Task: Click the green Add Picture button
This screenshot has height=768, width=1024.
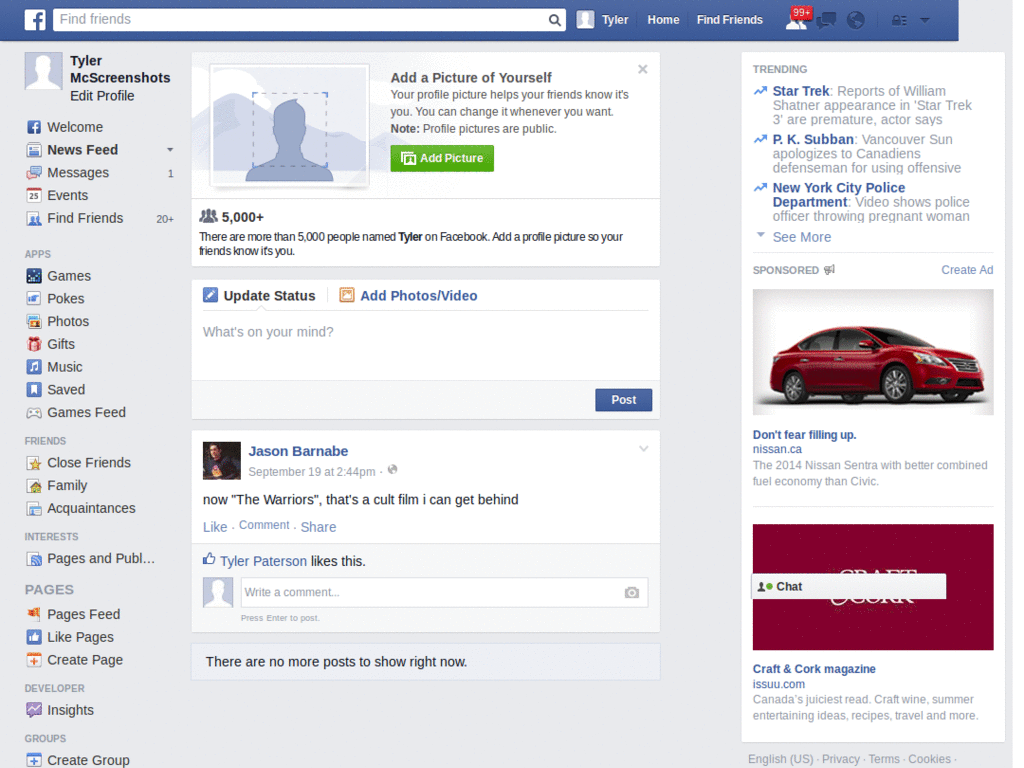Action: point(442,158)
